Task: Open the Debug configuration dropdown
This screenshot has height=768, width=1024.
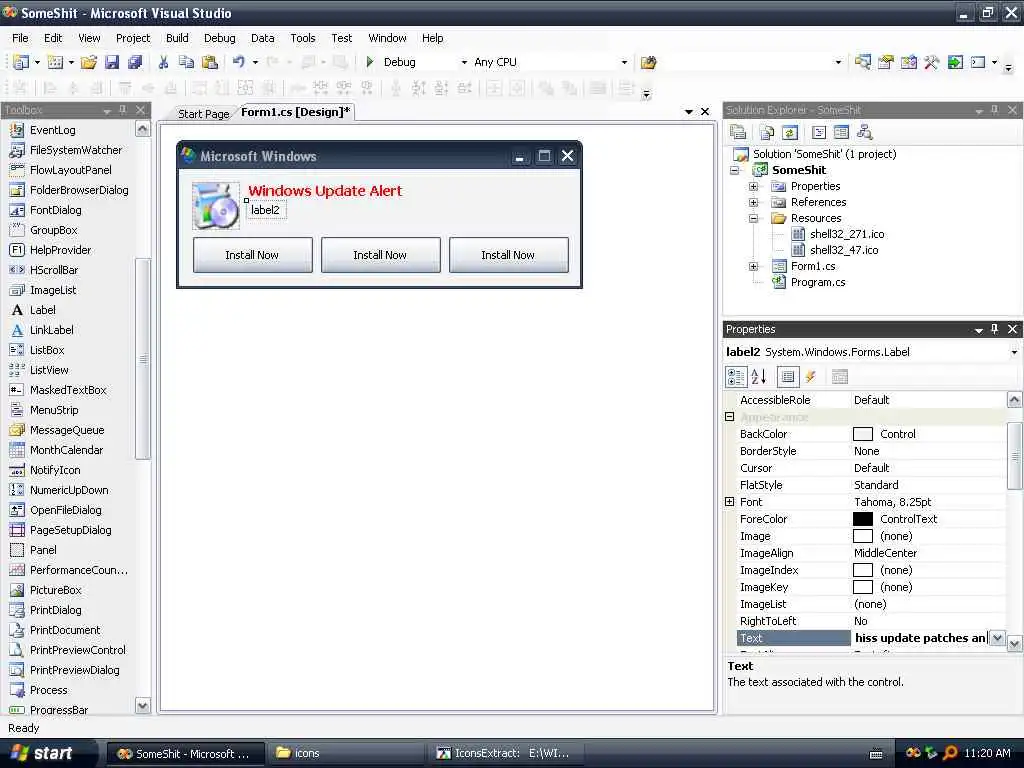Action: [464, 62]
